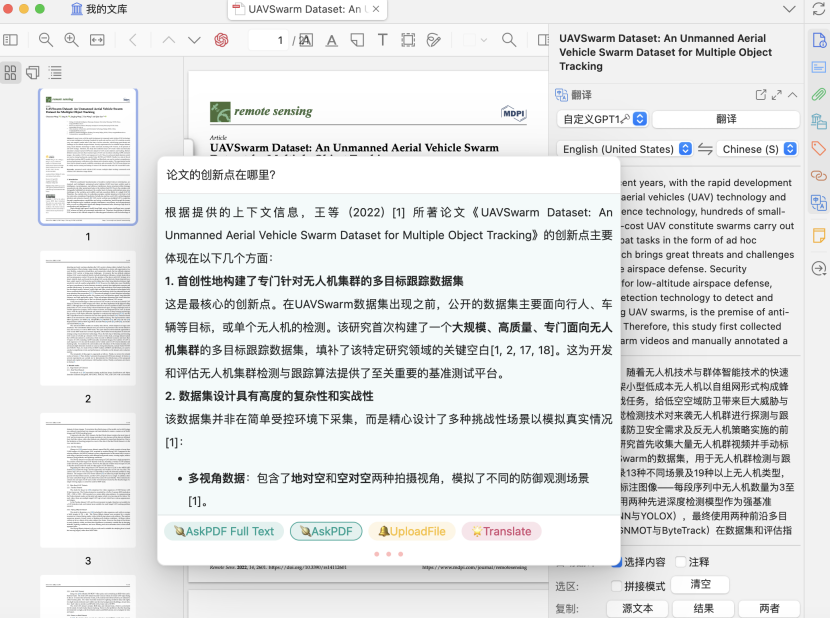Enable the 注释 checkbox
Viewport: 830px width, 618px height.
coord(681,562)
